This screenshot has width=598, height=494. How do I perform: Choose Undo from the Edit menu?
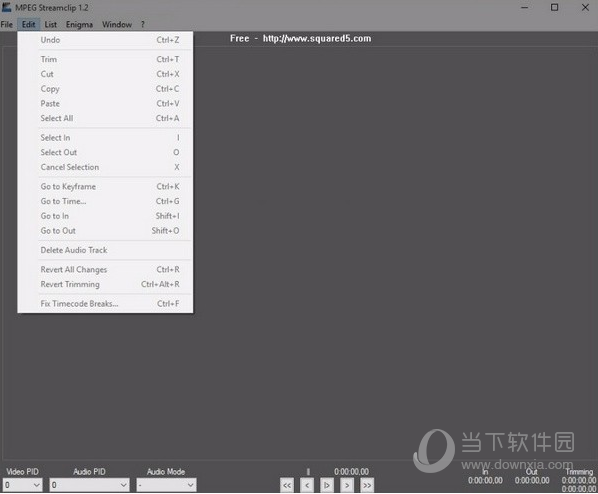tap(105, 40)
